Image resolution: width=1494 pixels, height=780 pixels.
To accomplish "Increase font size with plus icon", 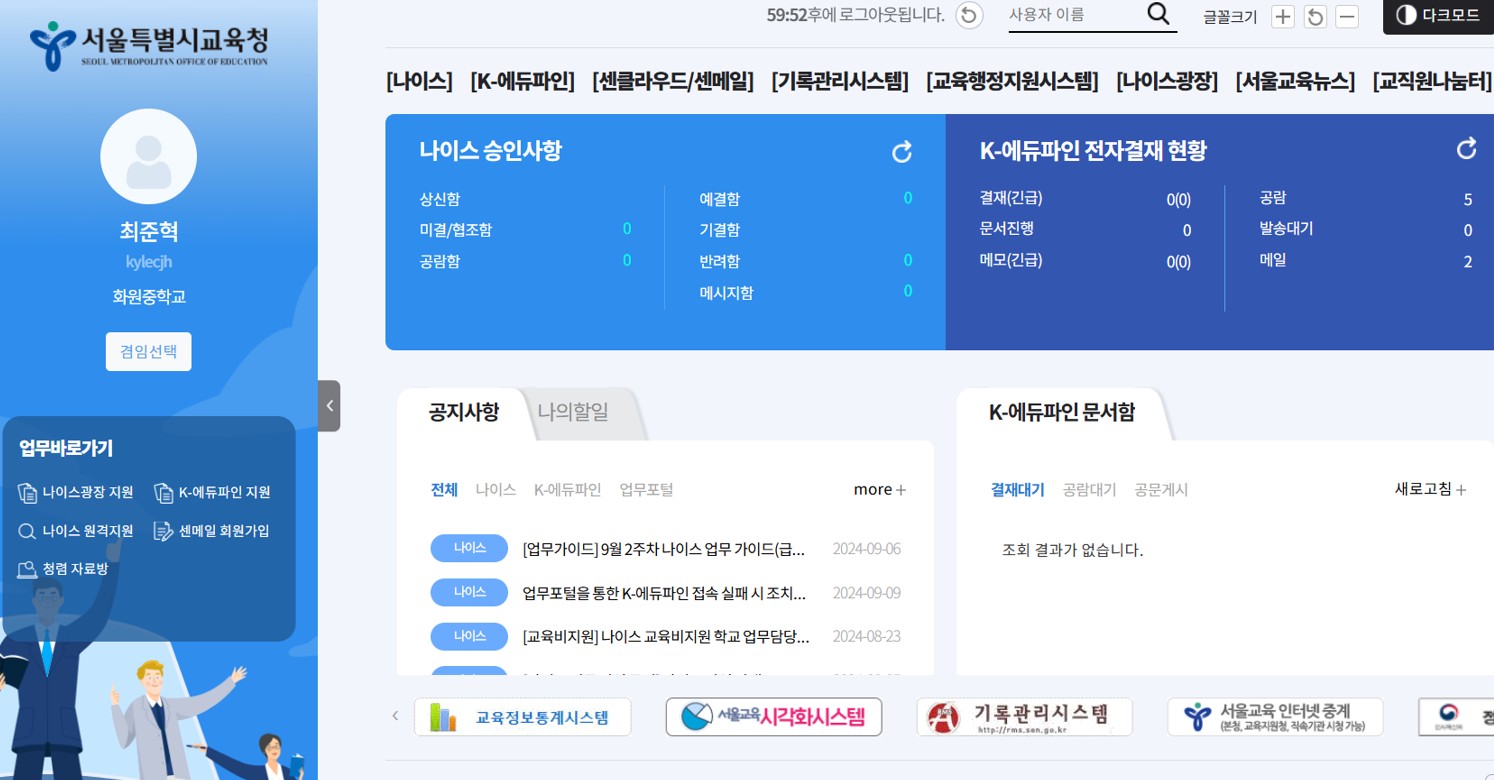I will (1283, 16).
